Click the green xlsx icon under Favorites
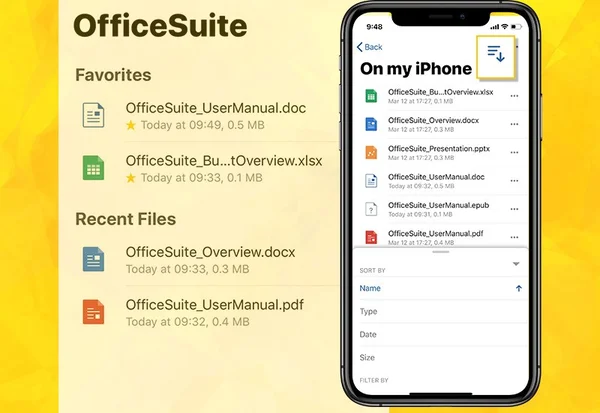The image size is (600, 413). pyautogui.click(x=93, y=168)
